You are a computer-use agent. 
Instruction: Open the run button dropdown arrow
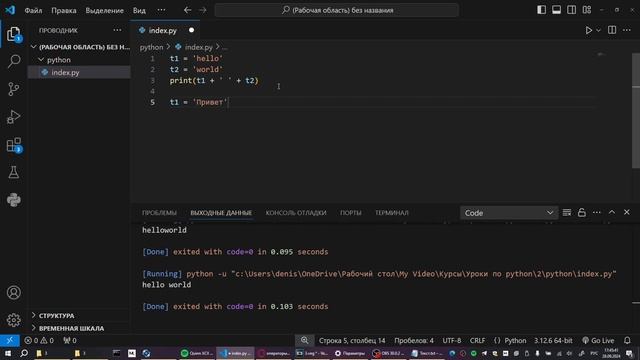(598, 30)
